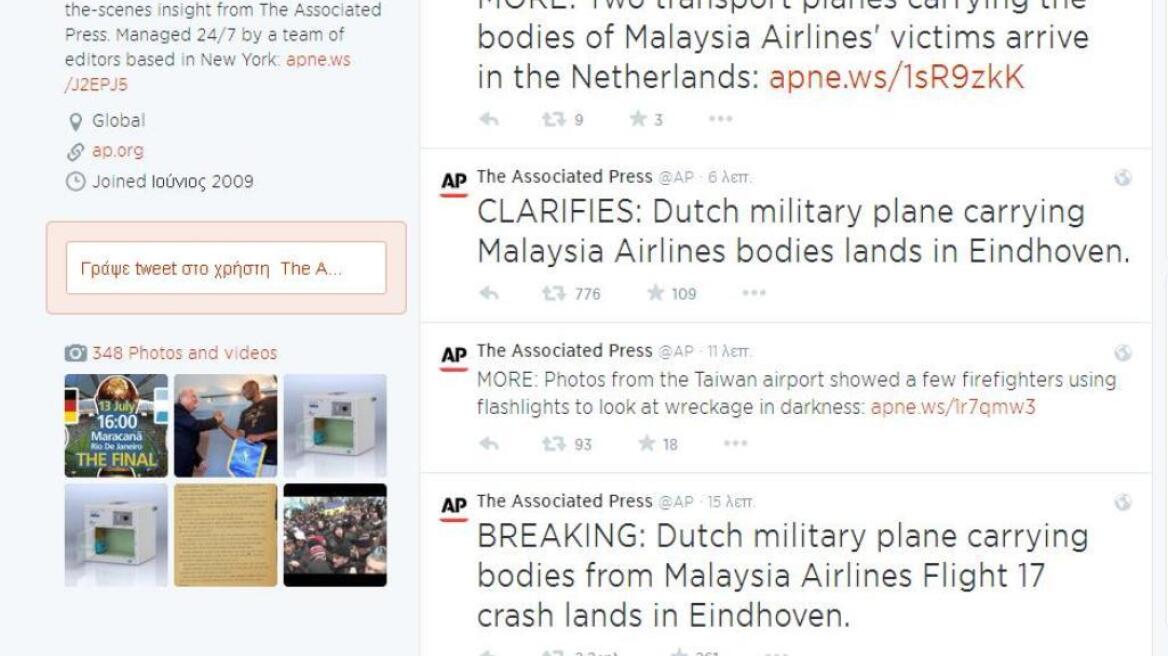This screenshot has height=656, width=1168.
Task: Open more options on the Taiwan airport tweet
Action: coord(735,444)
